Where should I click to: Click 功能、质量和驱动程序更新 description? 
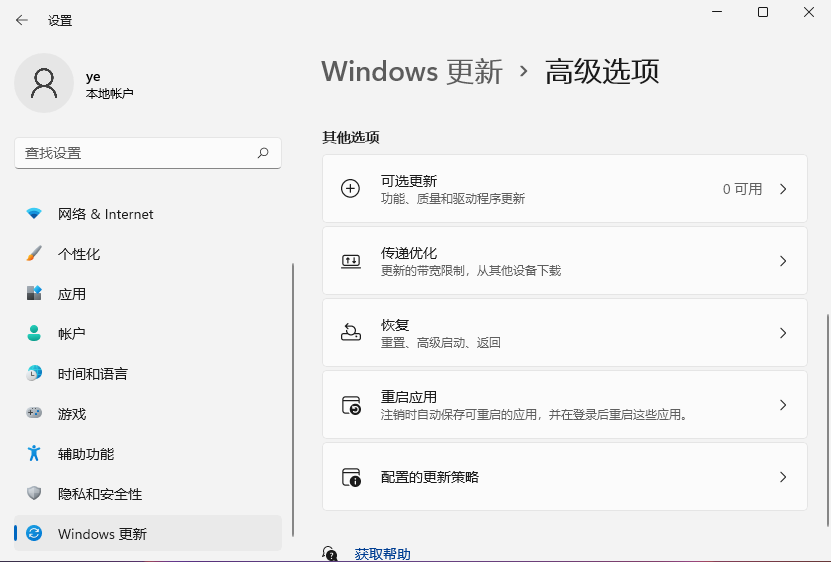pos(453,199)
